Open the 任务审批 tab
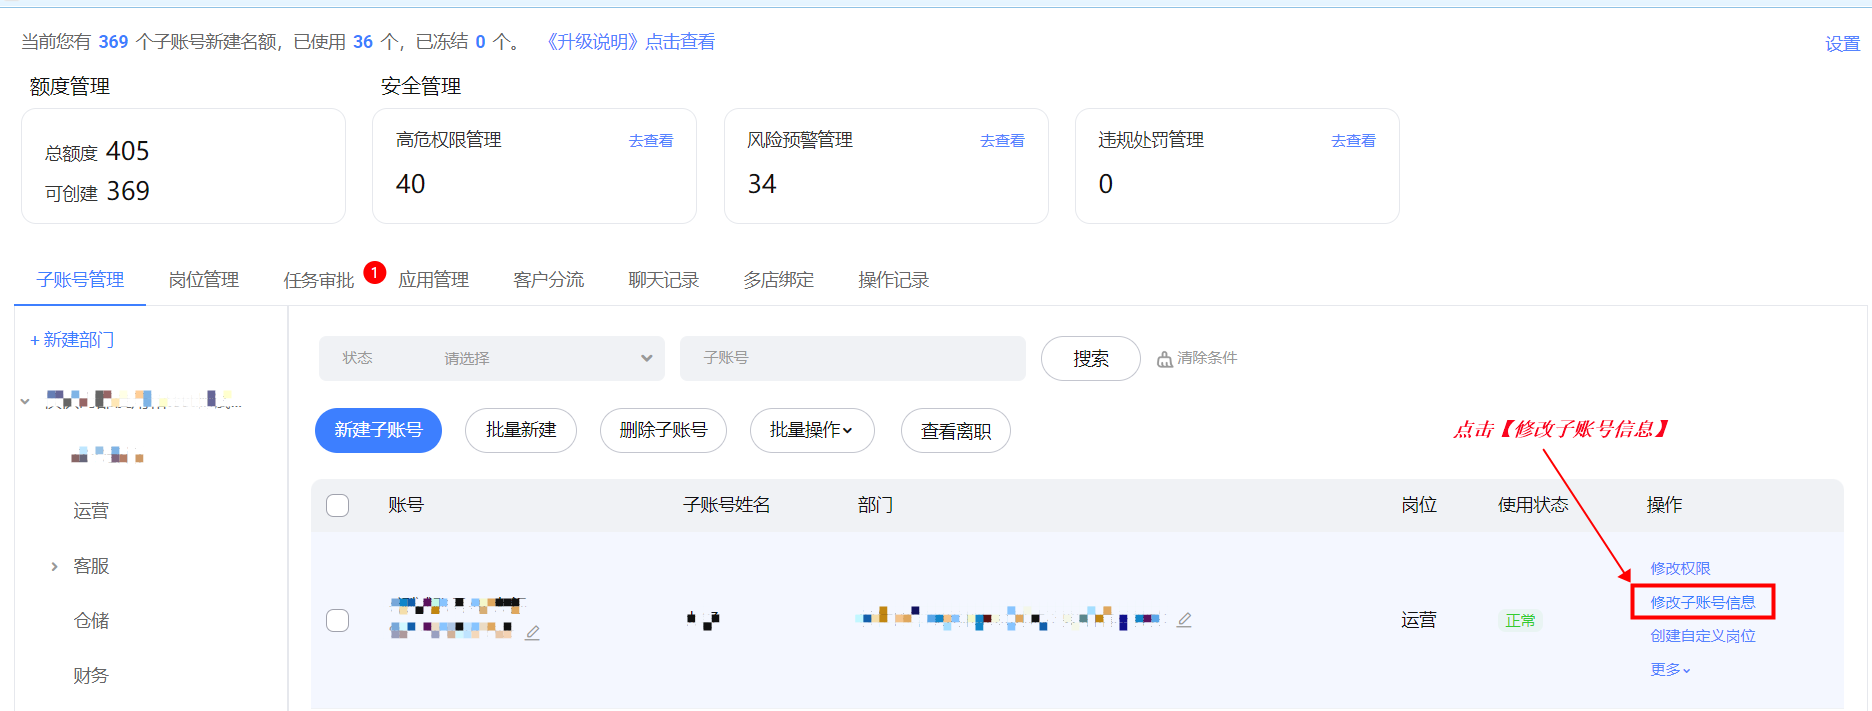 (x=318, y=280)
